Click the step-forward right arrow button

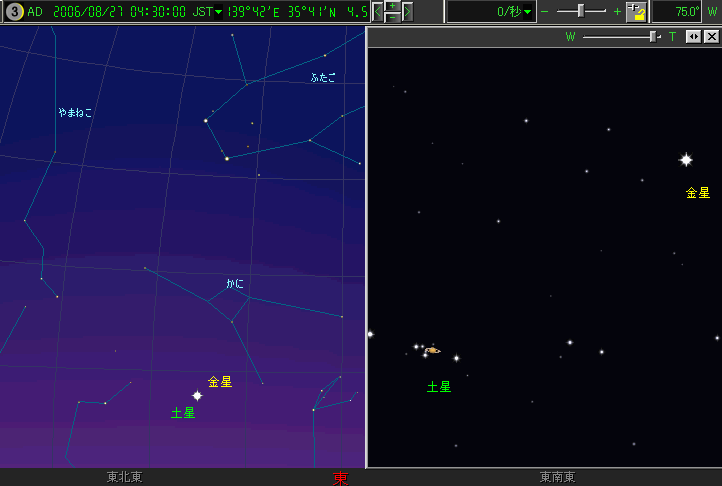(408, 12)
